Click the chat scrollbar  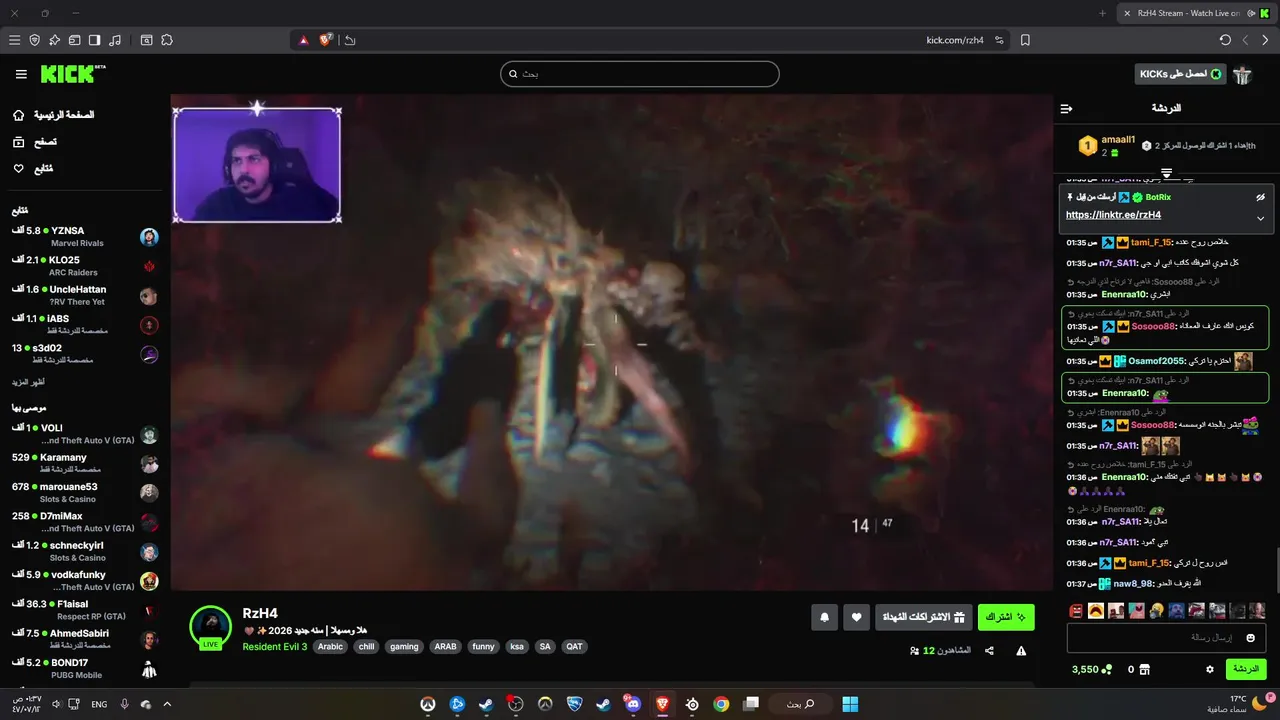tap(1276, 571)
